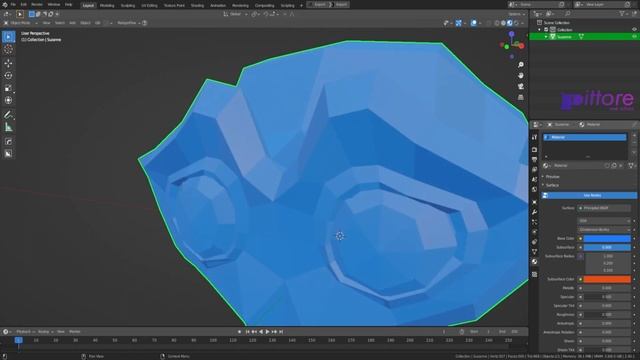The image size is (640, 360).
Task: Switch to solid viewport shading
Action: click(x=503, y=23)
